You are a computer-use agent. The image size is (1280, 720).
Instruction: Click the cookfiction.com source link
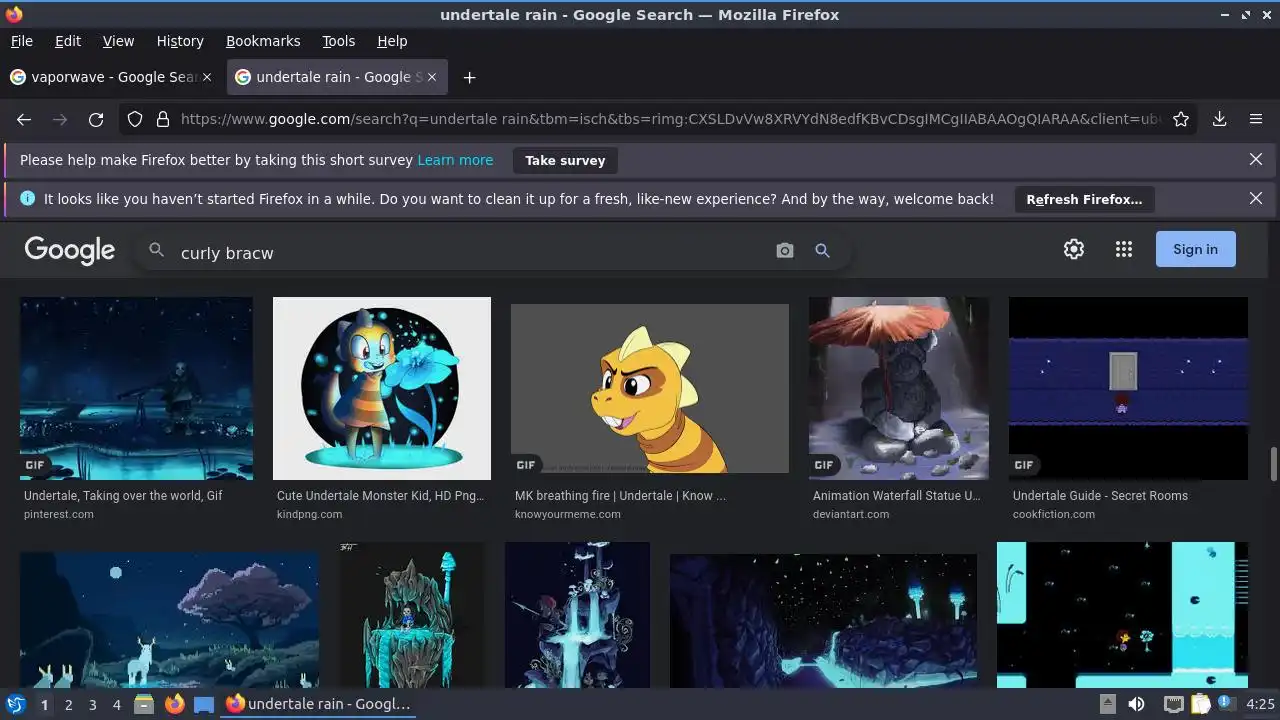tap(1054, 514)
